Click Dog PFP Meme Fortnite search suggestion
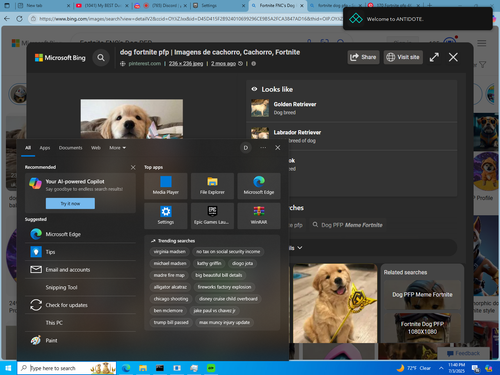The image size is (500, 375). (348, 225)
